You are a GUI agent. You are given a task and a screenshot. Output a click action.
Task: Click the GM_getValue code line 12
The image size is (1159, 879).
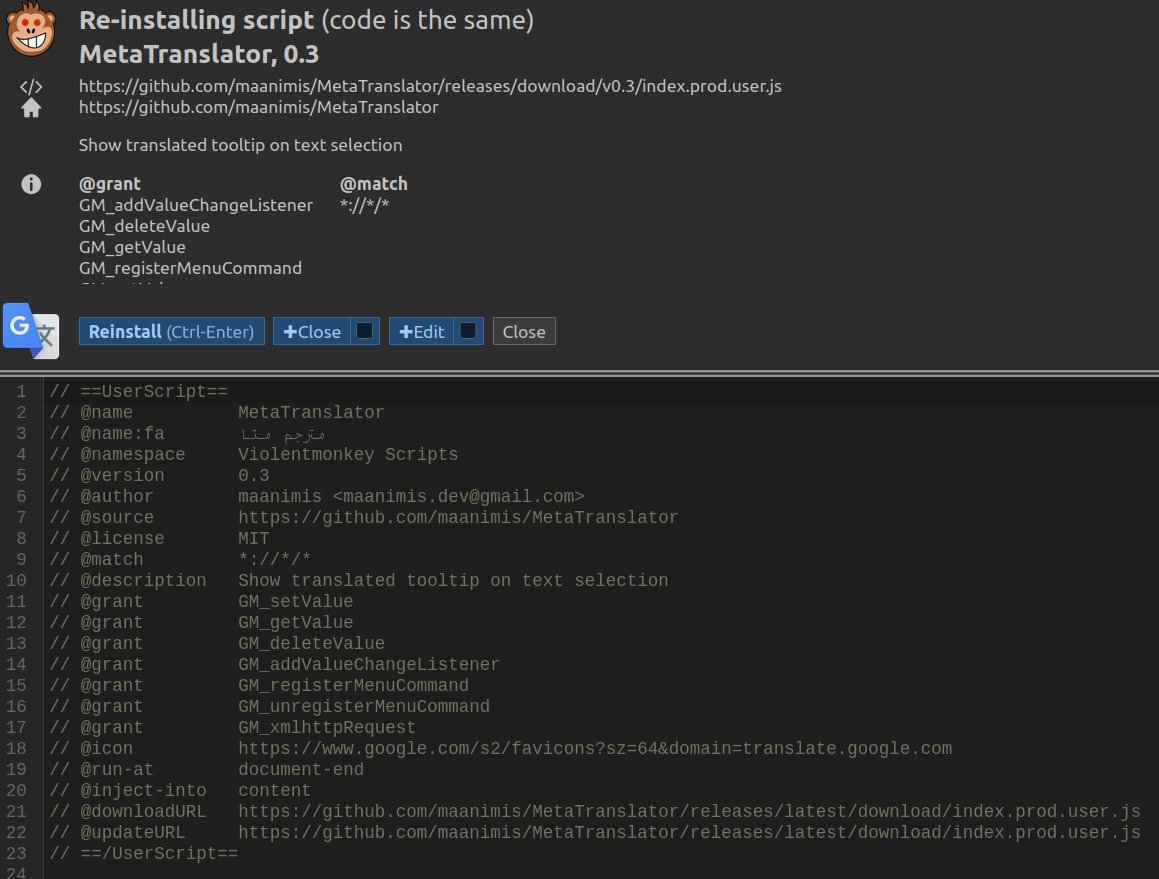[x=201, y=622]
